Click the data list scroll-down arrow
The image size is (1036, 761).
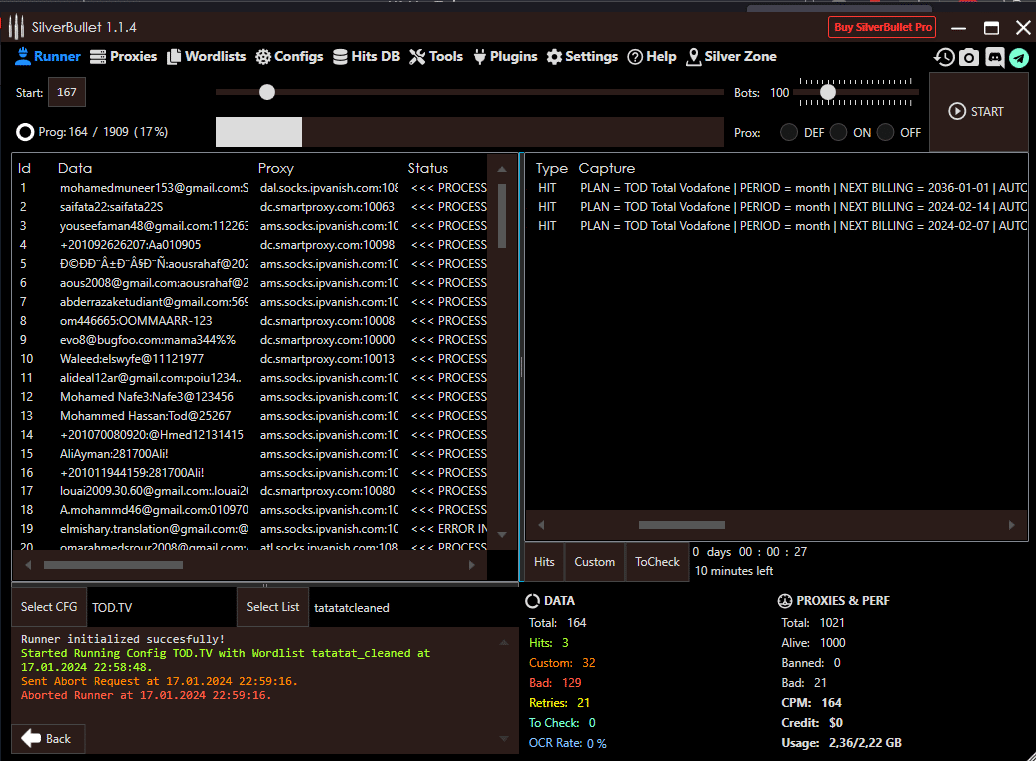pyautogui.click(x=502, y=536)
